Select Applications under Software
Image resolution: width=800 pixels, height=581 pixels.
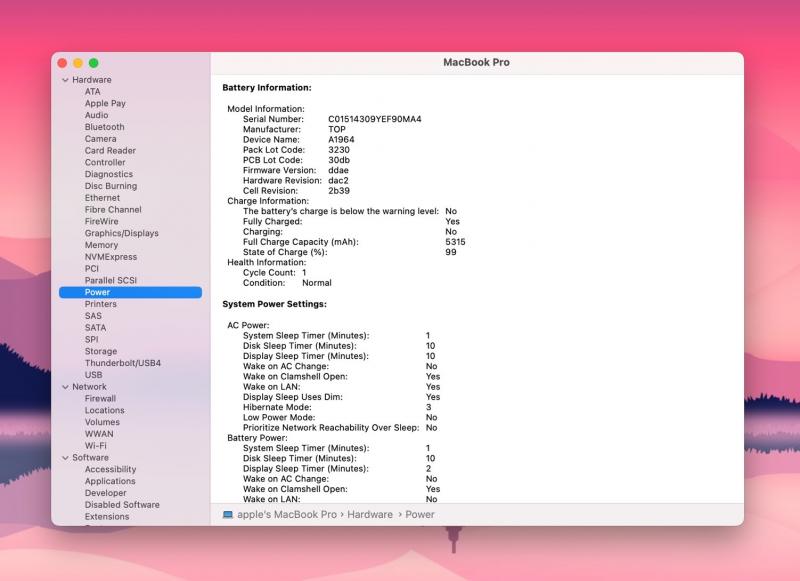click(110, 481)
